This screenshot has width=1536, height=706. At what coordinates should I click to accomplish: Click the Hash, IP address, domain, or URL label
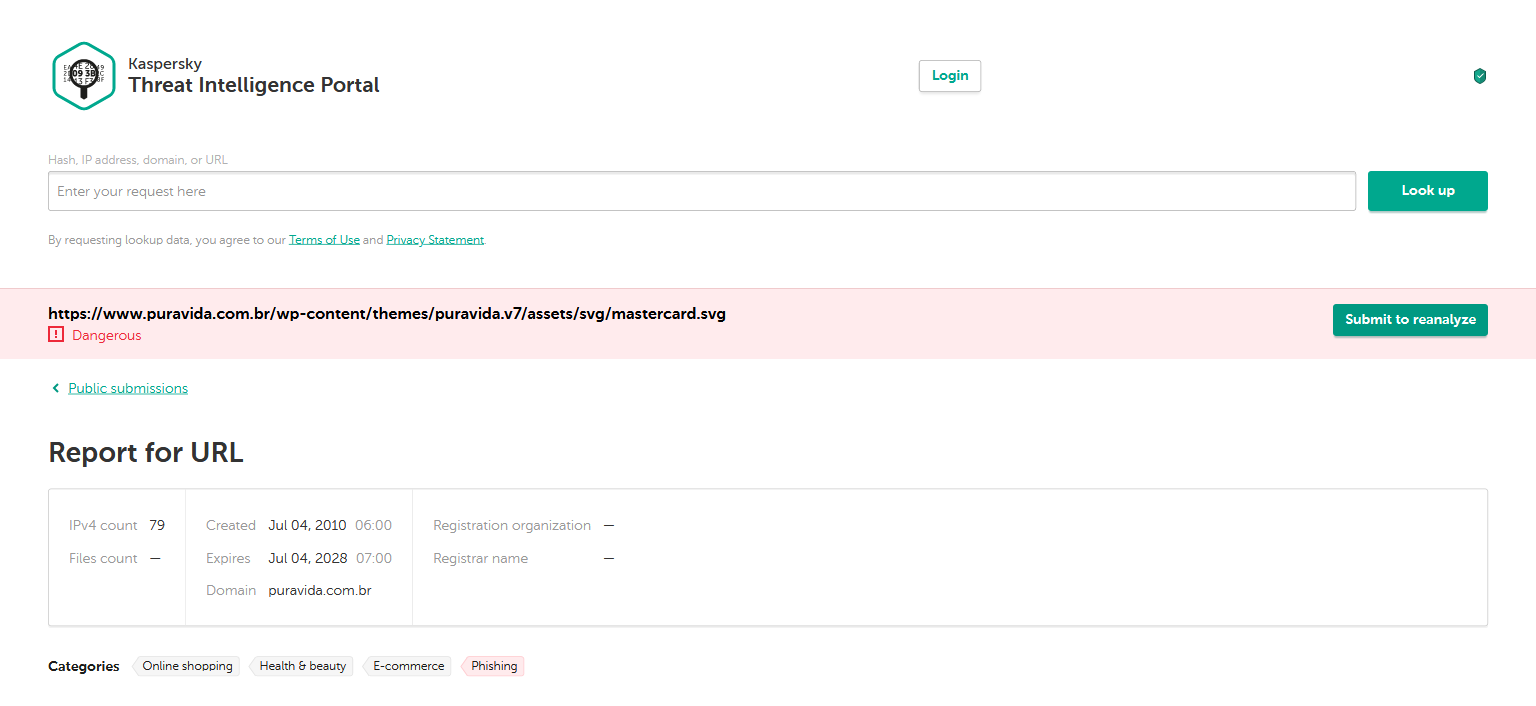pos(138,160)
